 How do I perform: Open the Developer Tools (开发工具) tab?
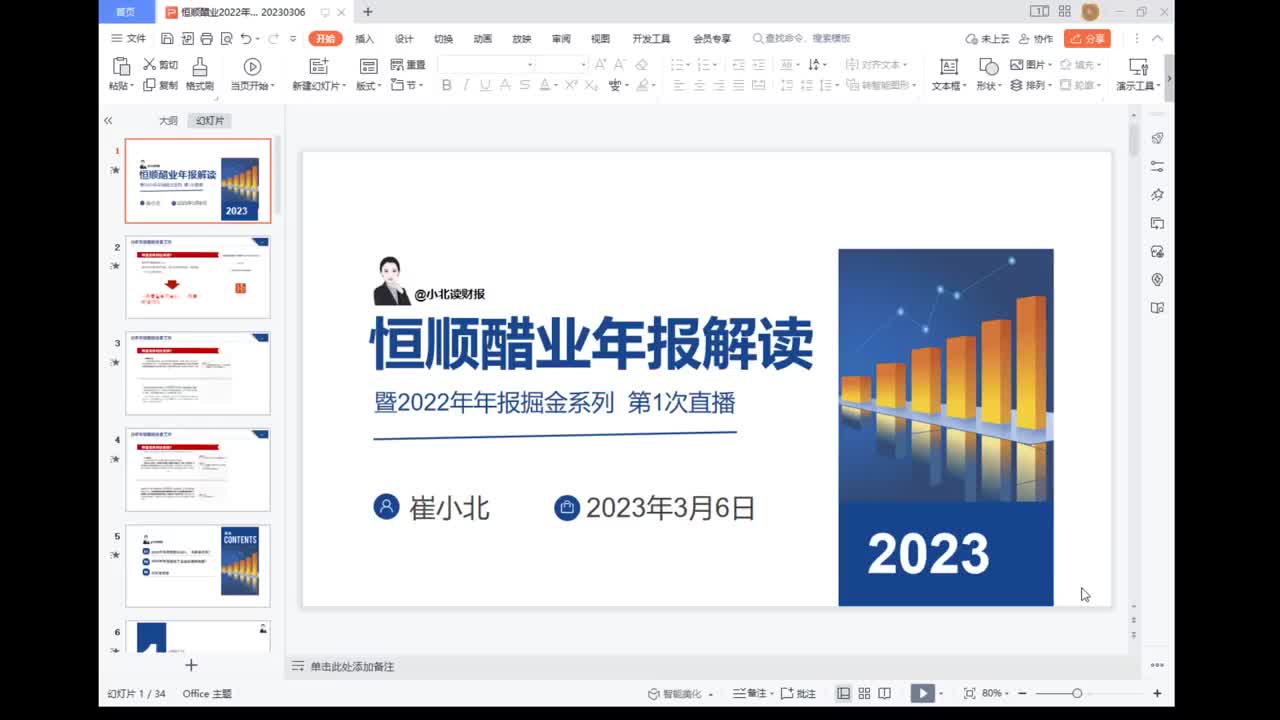(651, 38)
